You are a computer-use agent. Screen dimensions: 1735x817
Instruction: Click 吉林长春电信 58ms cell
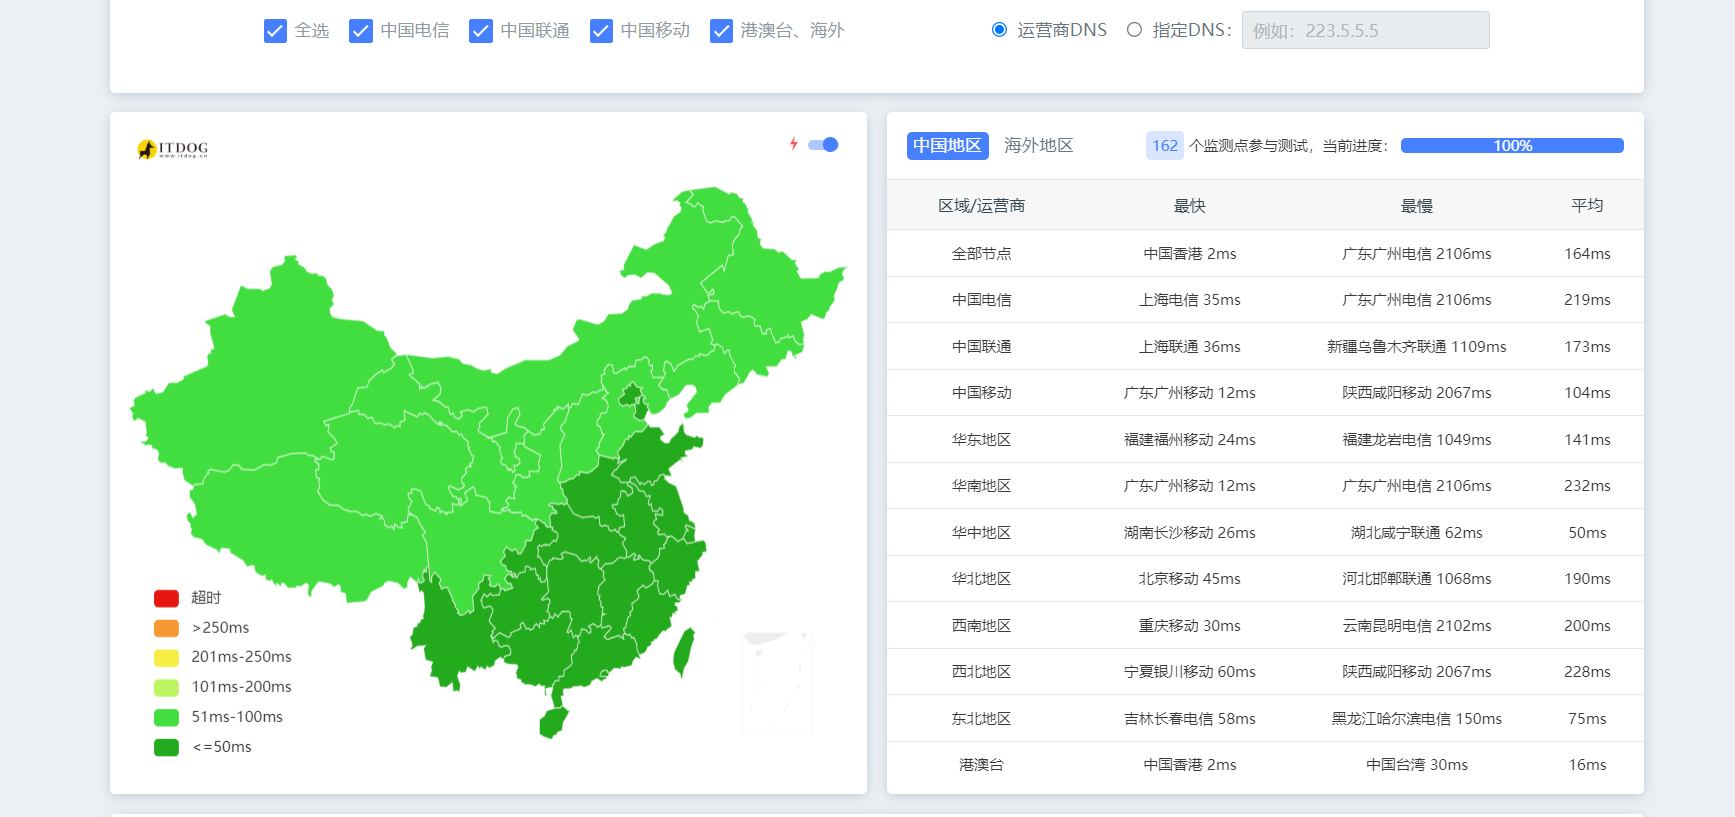[1189, 719]
